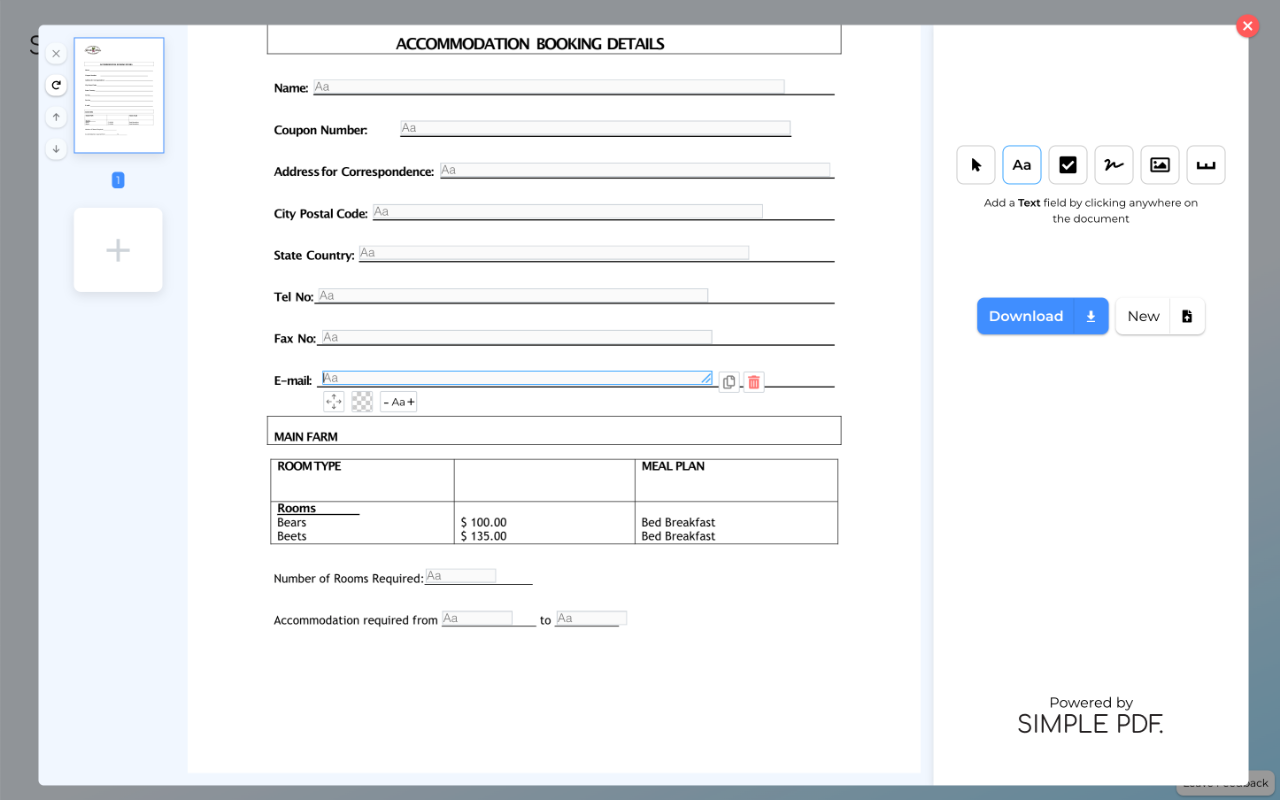Click the "Accommodation required from" label
1280x800 pixels.
pos(356,620)
